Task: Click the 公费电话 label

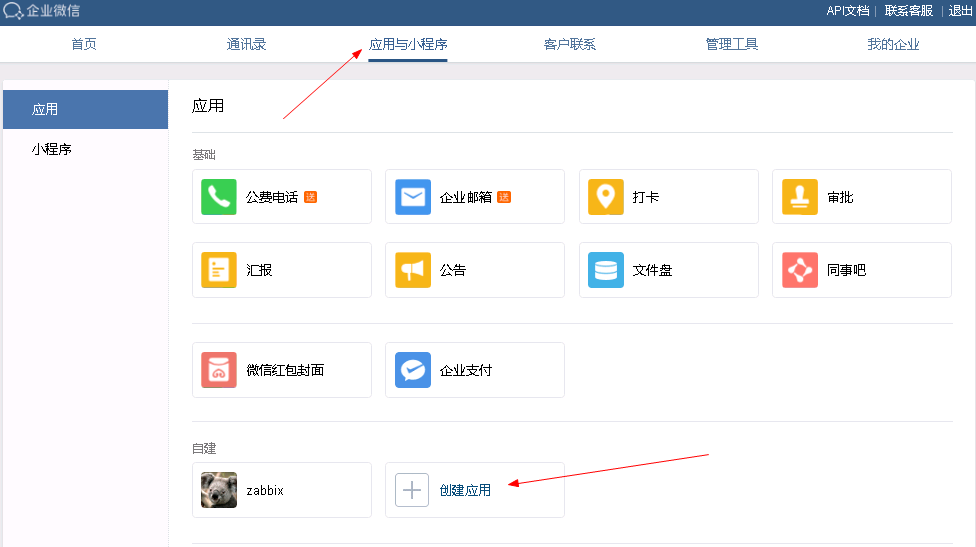Action: (272, 197)
